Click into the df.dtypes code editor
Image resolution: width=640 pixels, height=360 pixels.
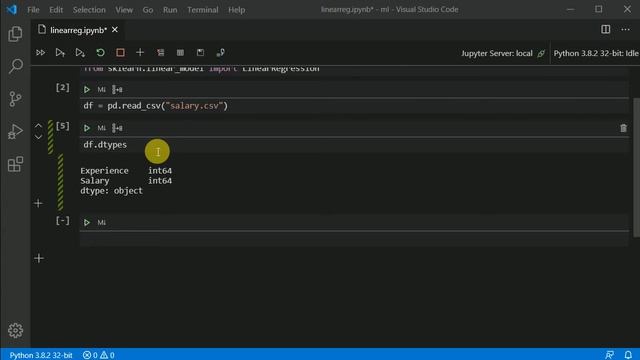click(354, 145)
